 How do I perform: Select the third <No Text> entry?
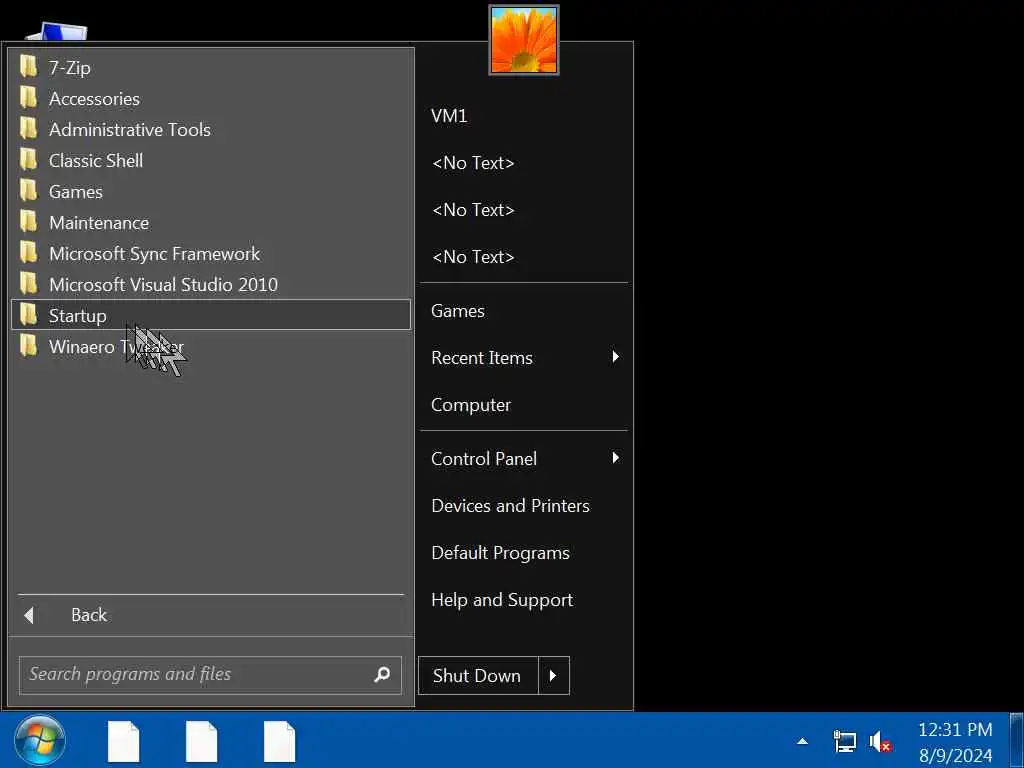tap(473, 257)
